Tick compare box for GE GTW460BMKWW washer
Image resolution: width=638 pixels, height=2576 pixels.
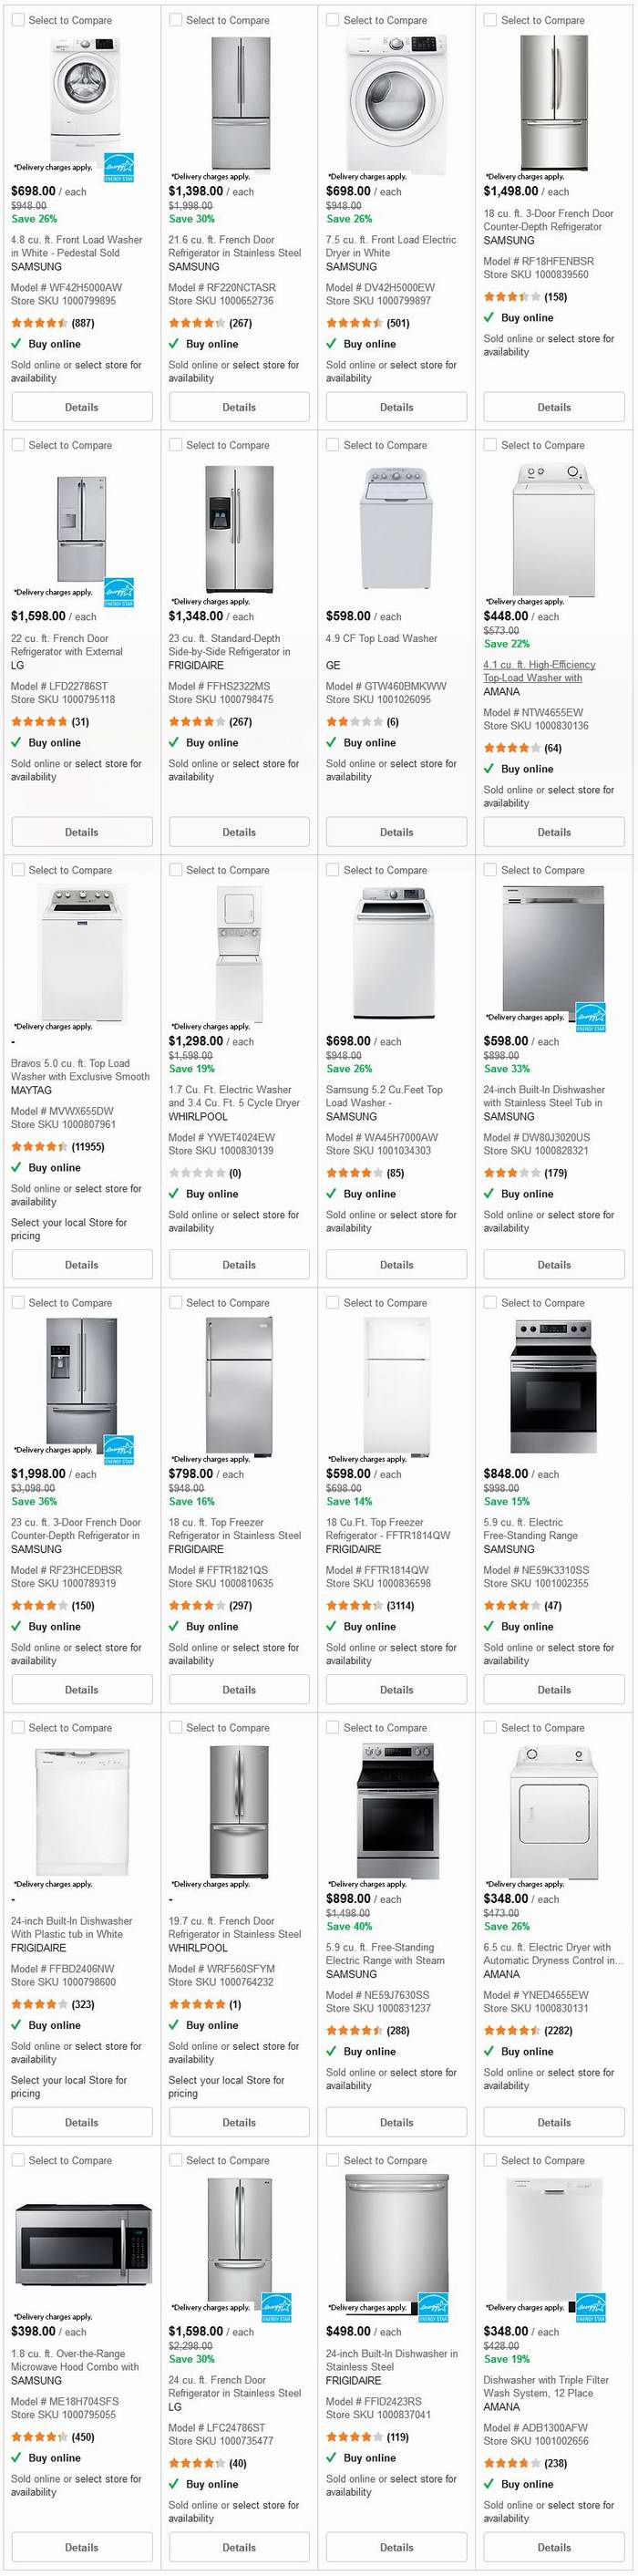coord(333,445)
